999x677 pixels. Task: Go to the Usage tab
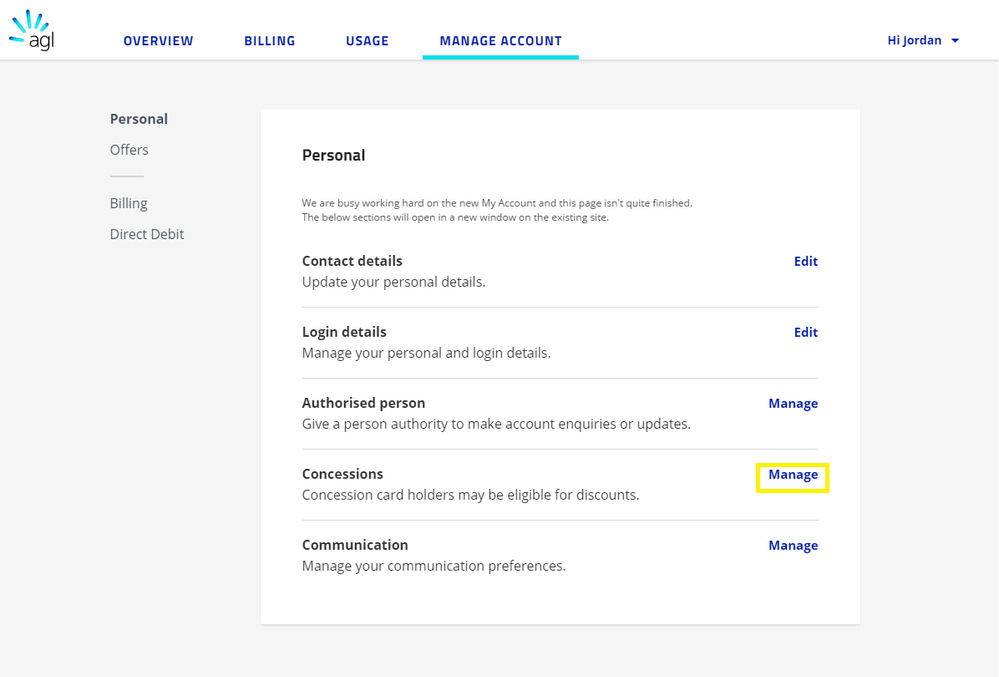367,41
